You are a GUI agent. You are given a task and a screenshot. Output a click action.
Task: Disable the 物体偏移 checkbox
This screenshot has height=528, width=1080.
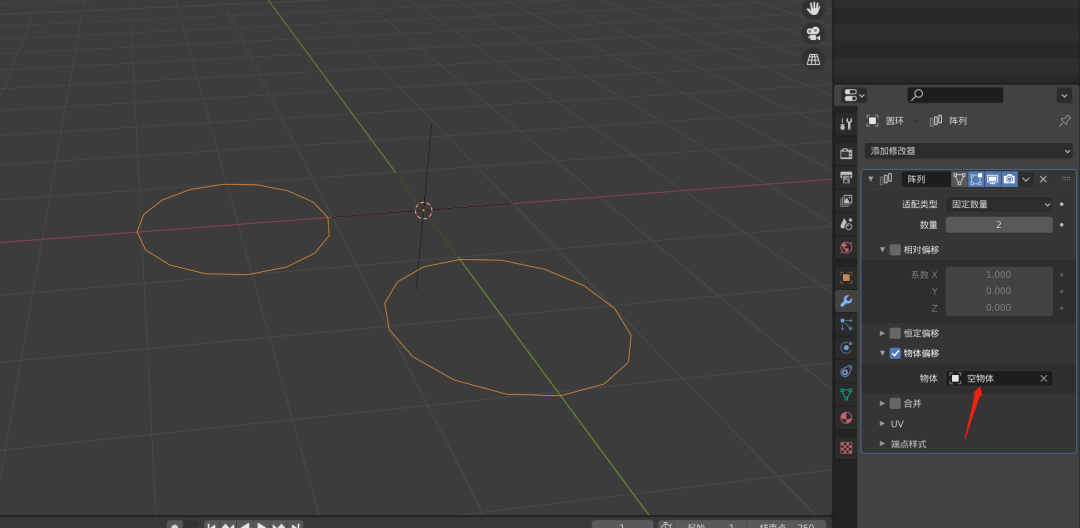(895, 353)
